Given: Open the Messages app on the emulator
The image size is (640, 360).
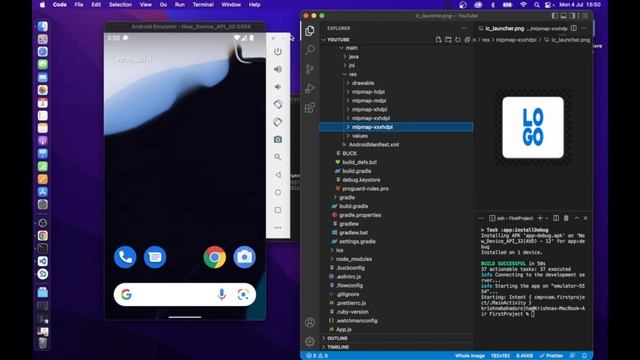Looking at the screenshot, I should click(155, 257).
